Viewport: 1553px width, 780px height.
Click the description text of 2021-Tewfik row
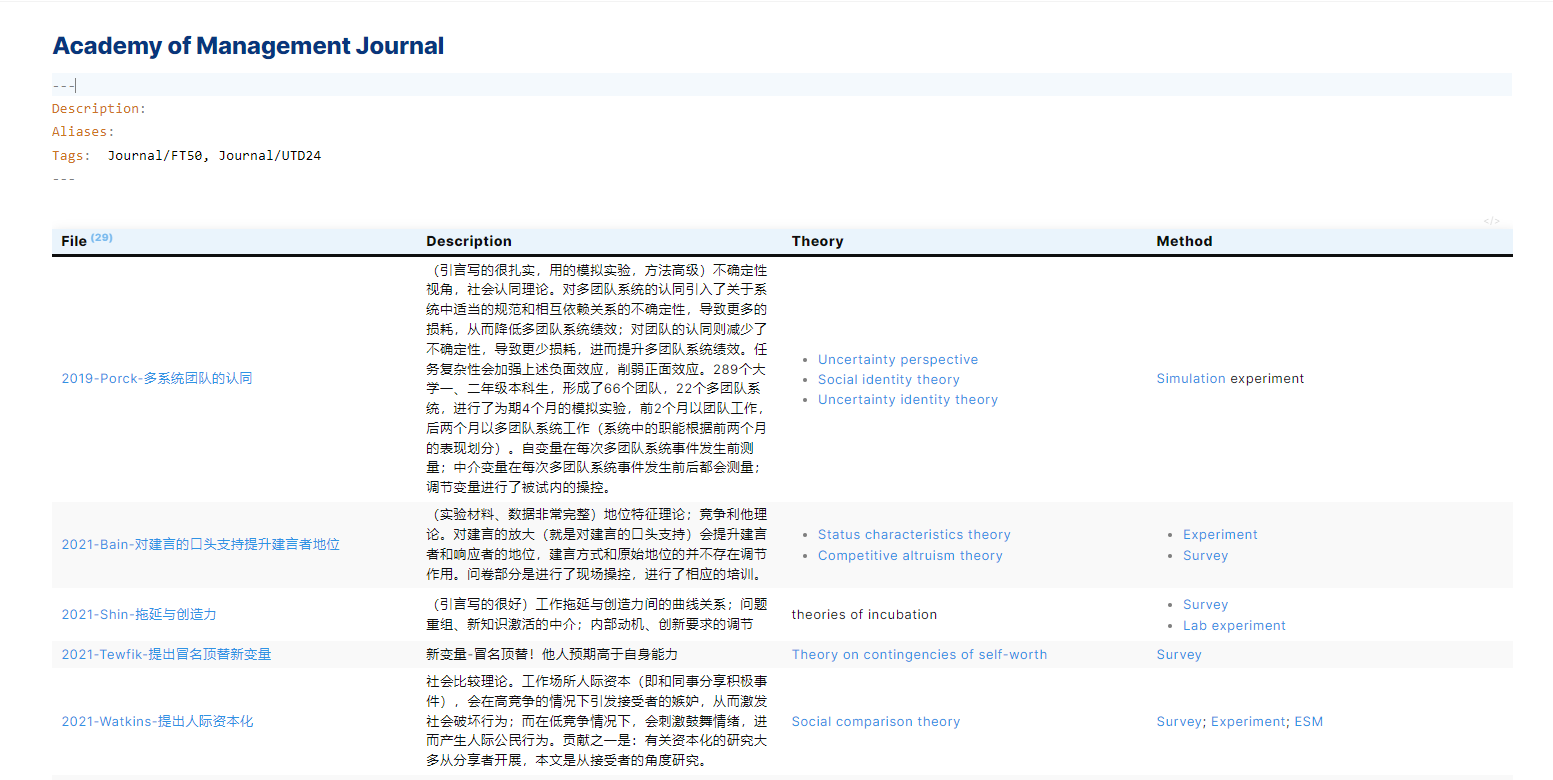(552, 654)
